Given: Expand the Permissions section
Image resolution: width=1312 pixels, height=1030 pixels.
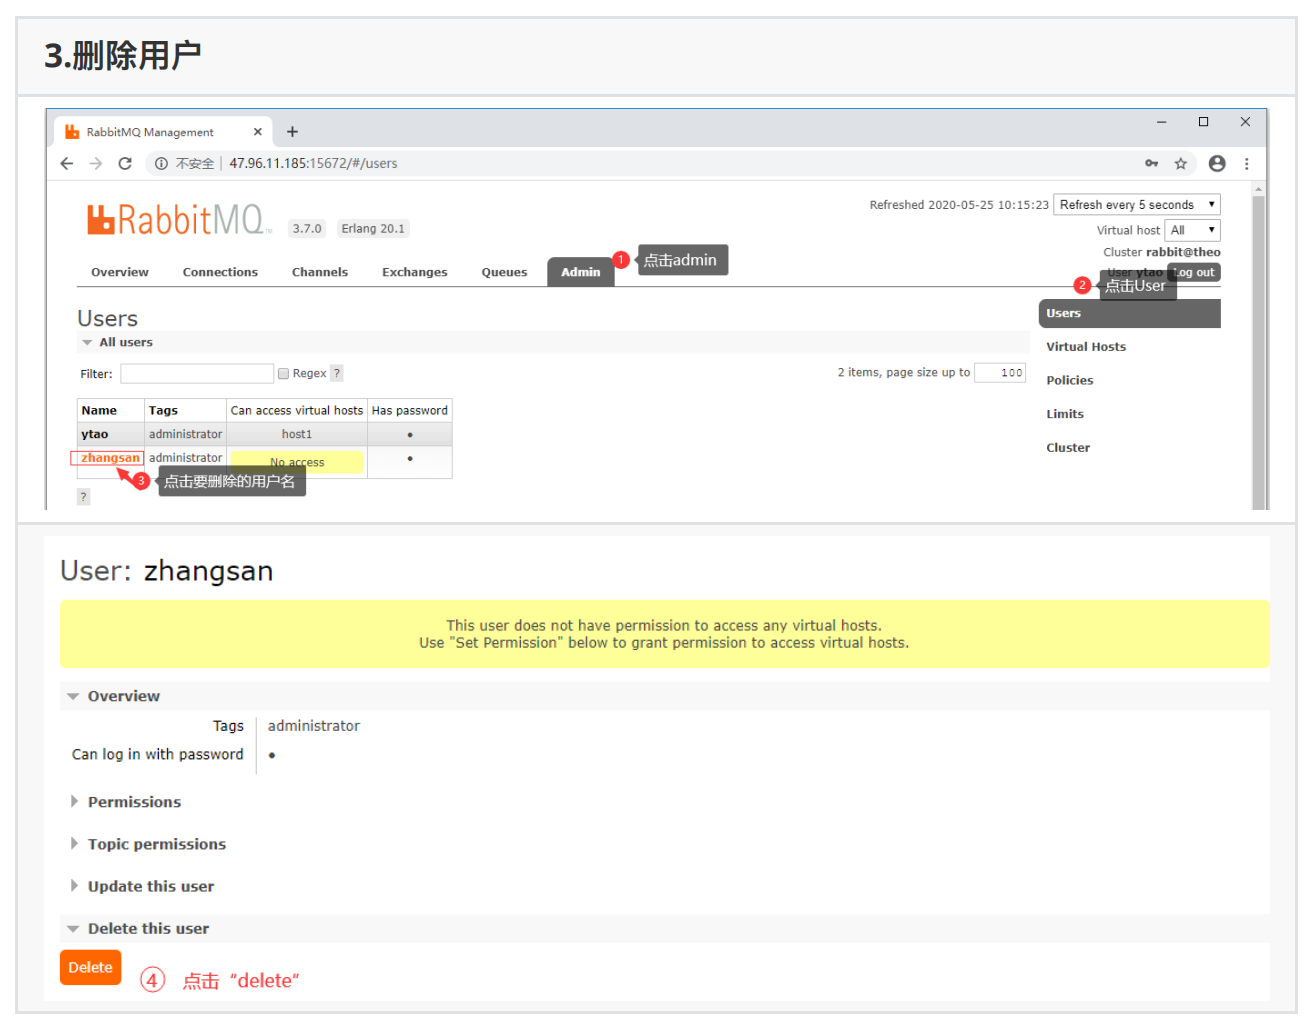Looking at the screenshot, I should [134, 802].
